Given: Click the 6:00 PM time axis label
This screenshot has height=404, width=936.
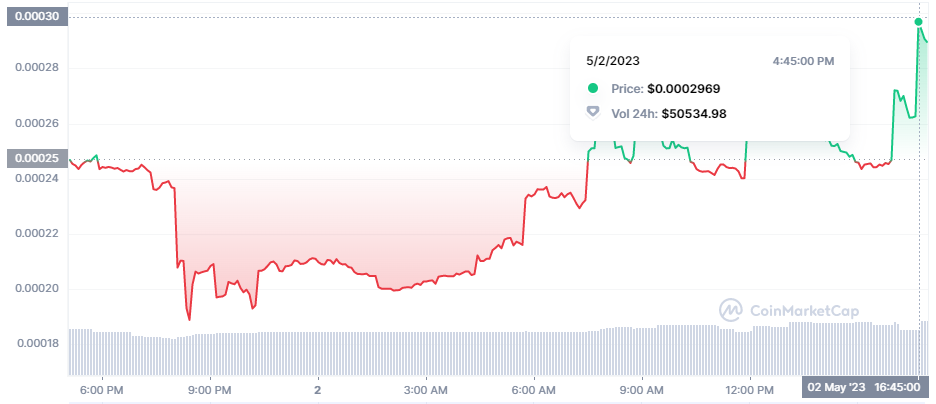Looking at the screenshot, I should (x=101, y=391).
